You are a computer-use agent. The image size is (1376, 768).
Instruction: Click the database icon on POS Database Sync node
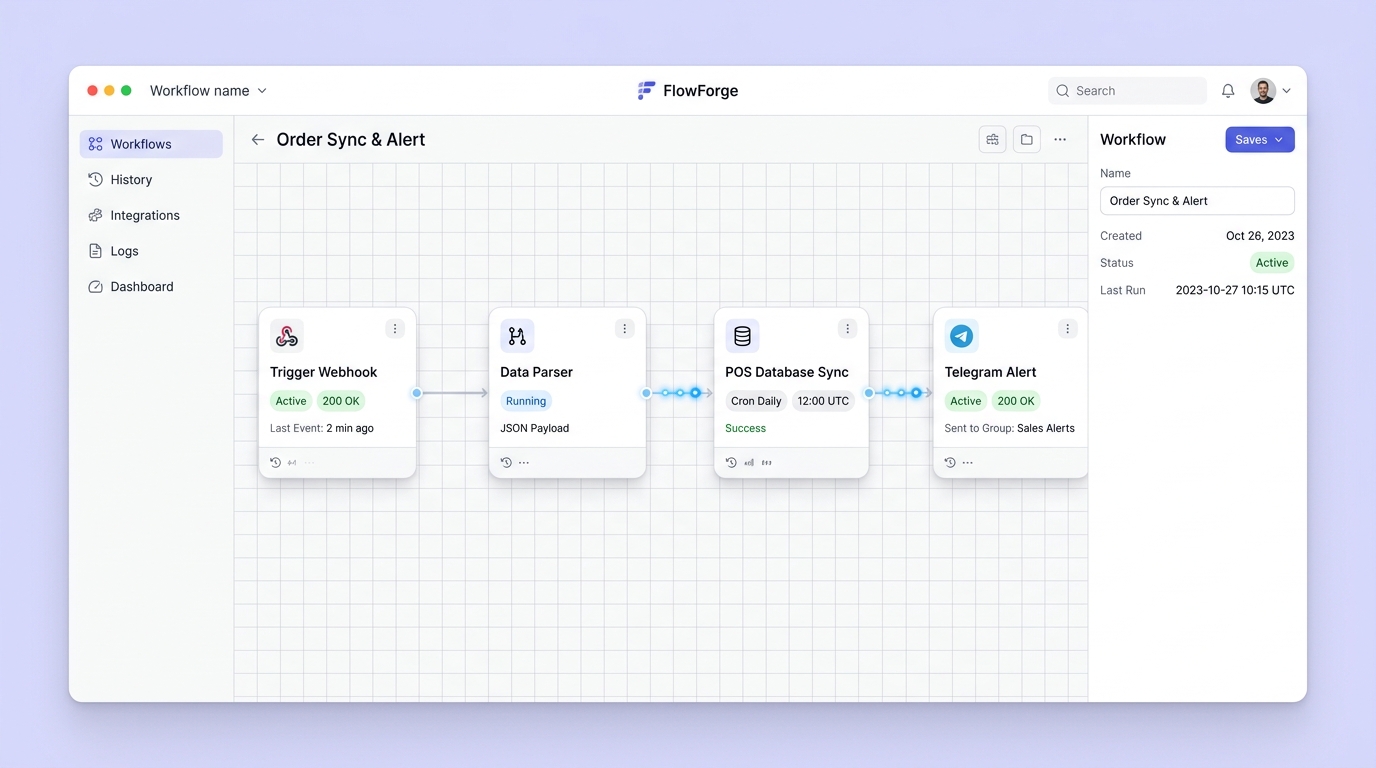click(x=742, y=336)
